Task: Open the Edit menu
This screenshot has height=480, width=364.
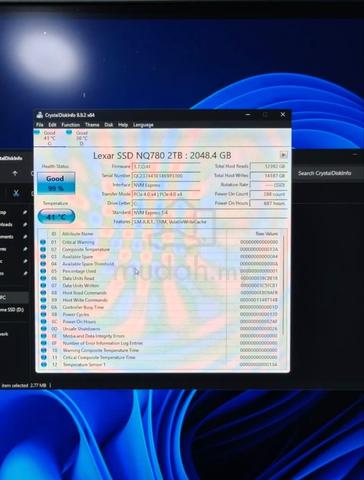Action: pyautogui.click(x=52, y=125)
